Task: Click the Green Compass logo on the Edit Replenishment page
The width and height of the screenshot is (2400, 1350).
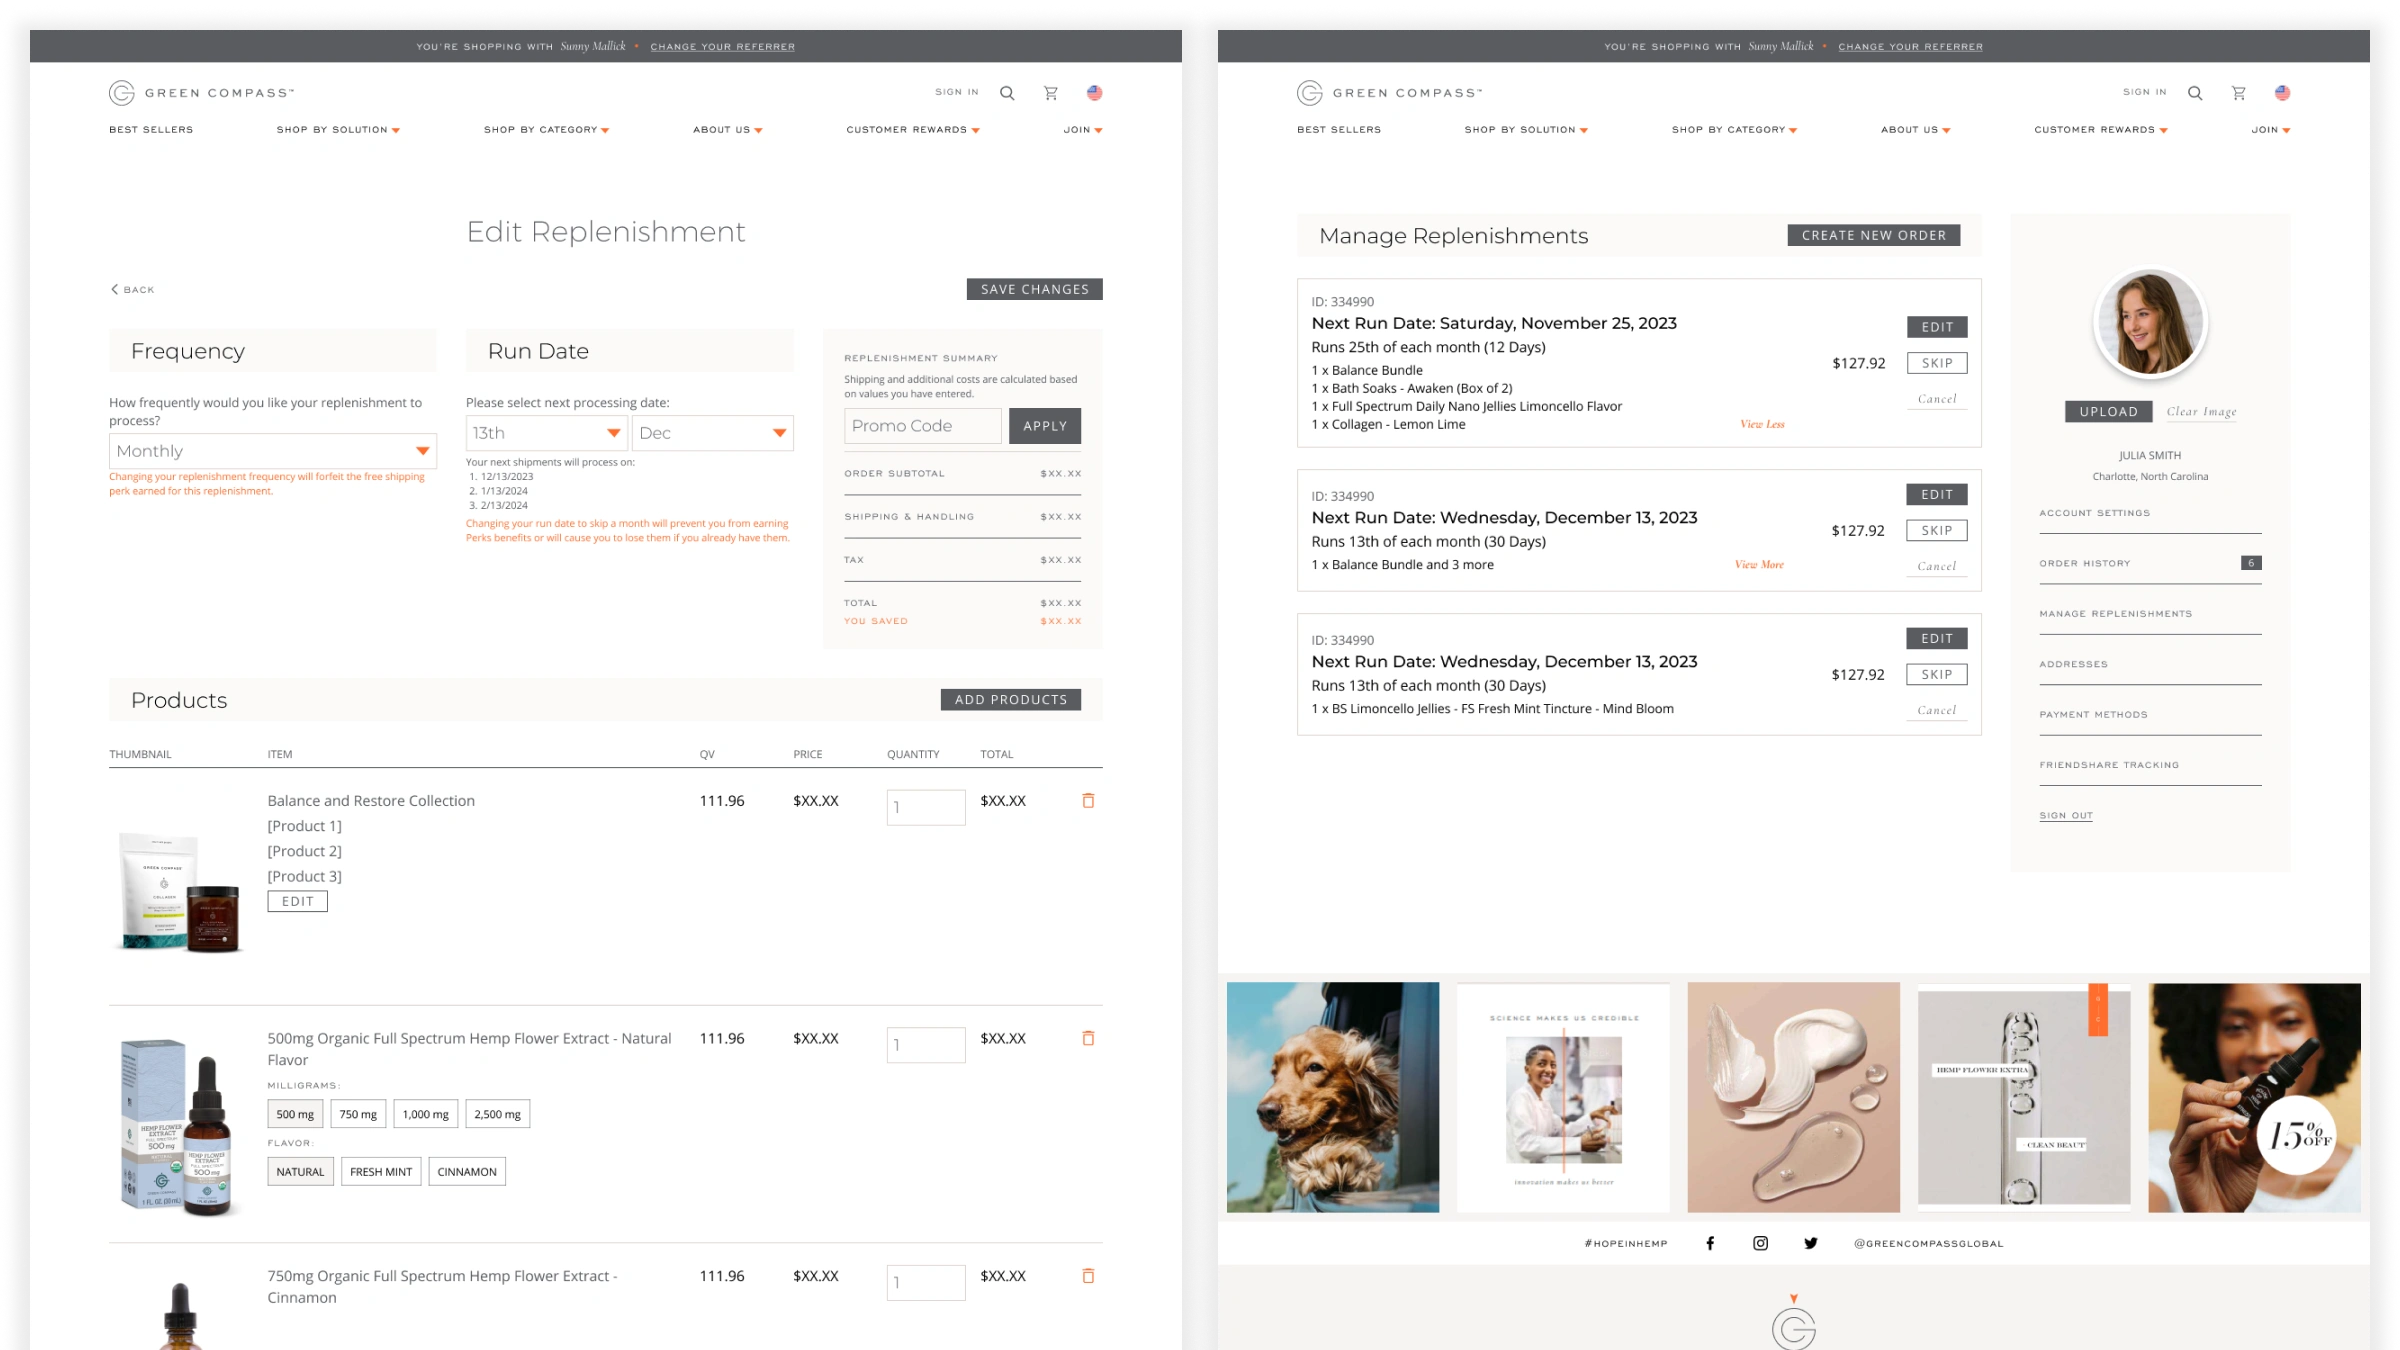Action: [202, 93]
